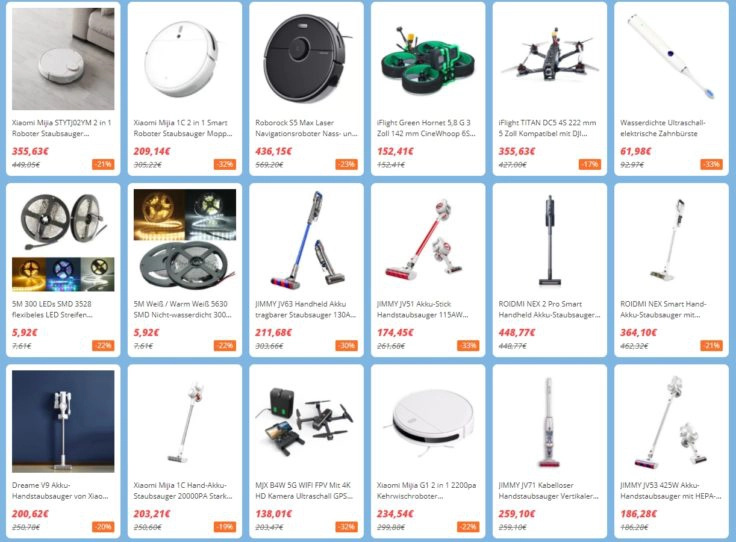Image resolution: width=736 pixels, height=542 pixels.
Task: Click the Xiaomi Mijia 1C robot thumbnail
Action: point(184,59)
